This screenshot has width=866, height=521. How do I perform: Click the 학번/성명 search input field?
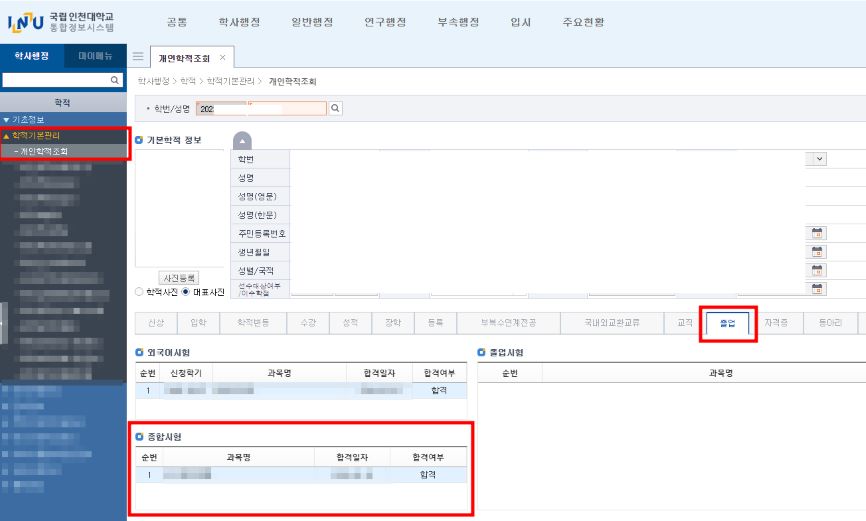point(262,108)
